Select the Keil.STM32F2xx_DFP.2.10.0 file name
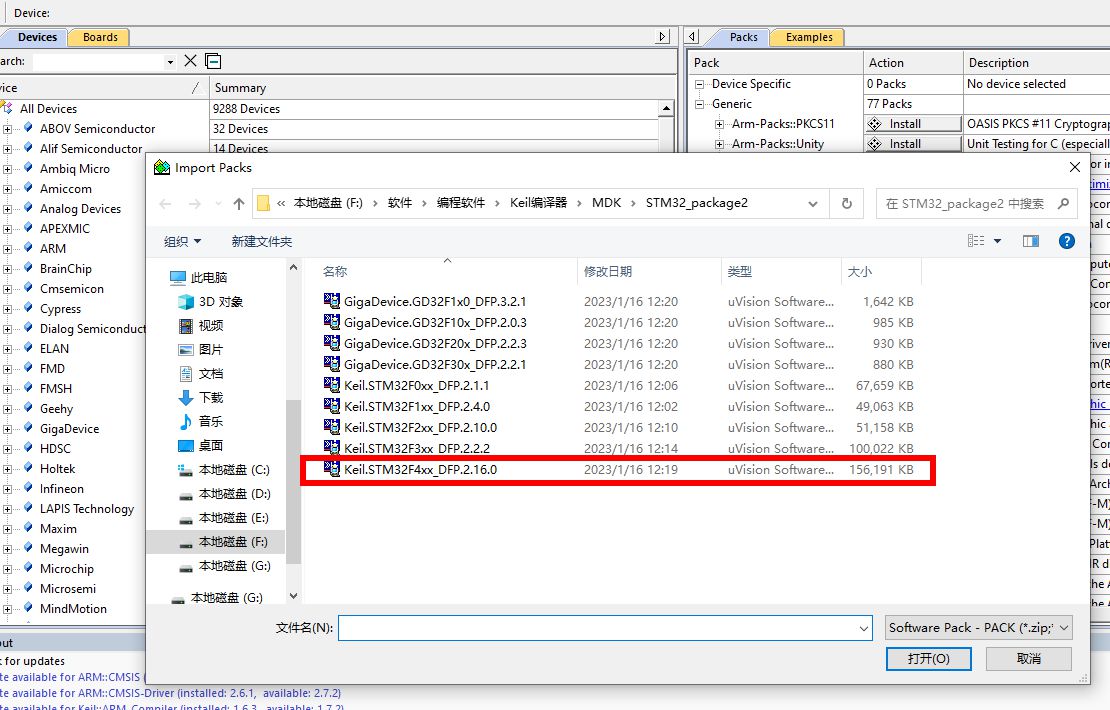Screen dimensions: 1110x710 pos(420,428)
